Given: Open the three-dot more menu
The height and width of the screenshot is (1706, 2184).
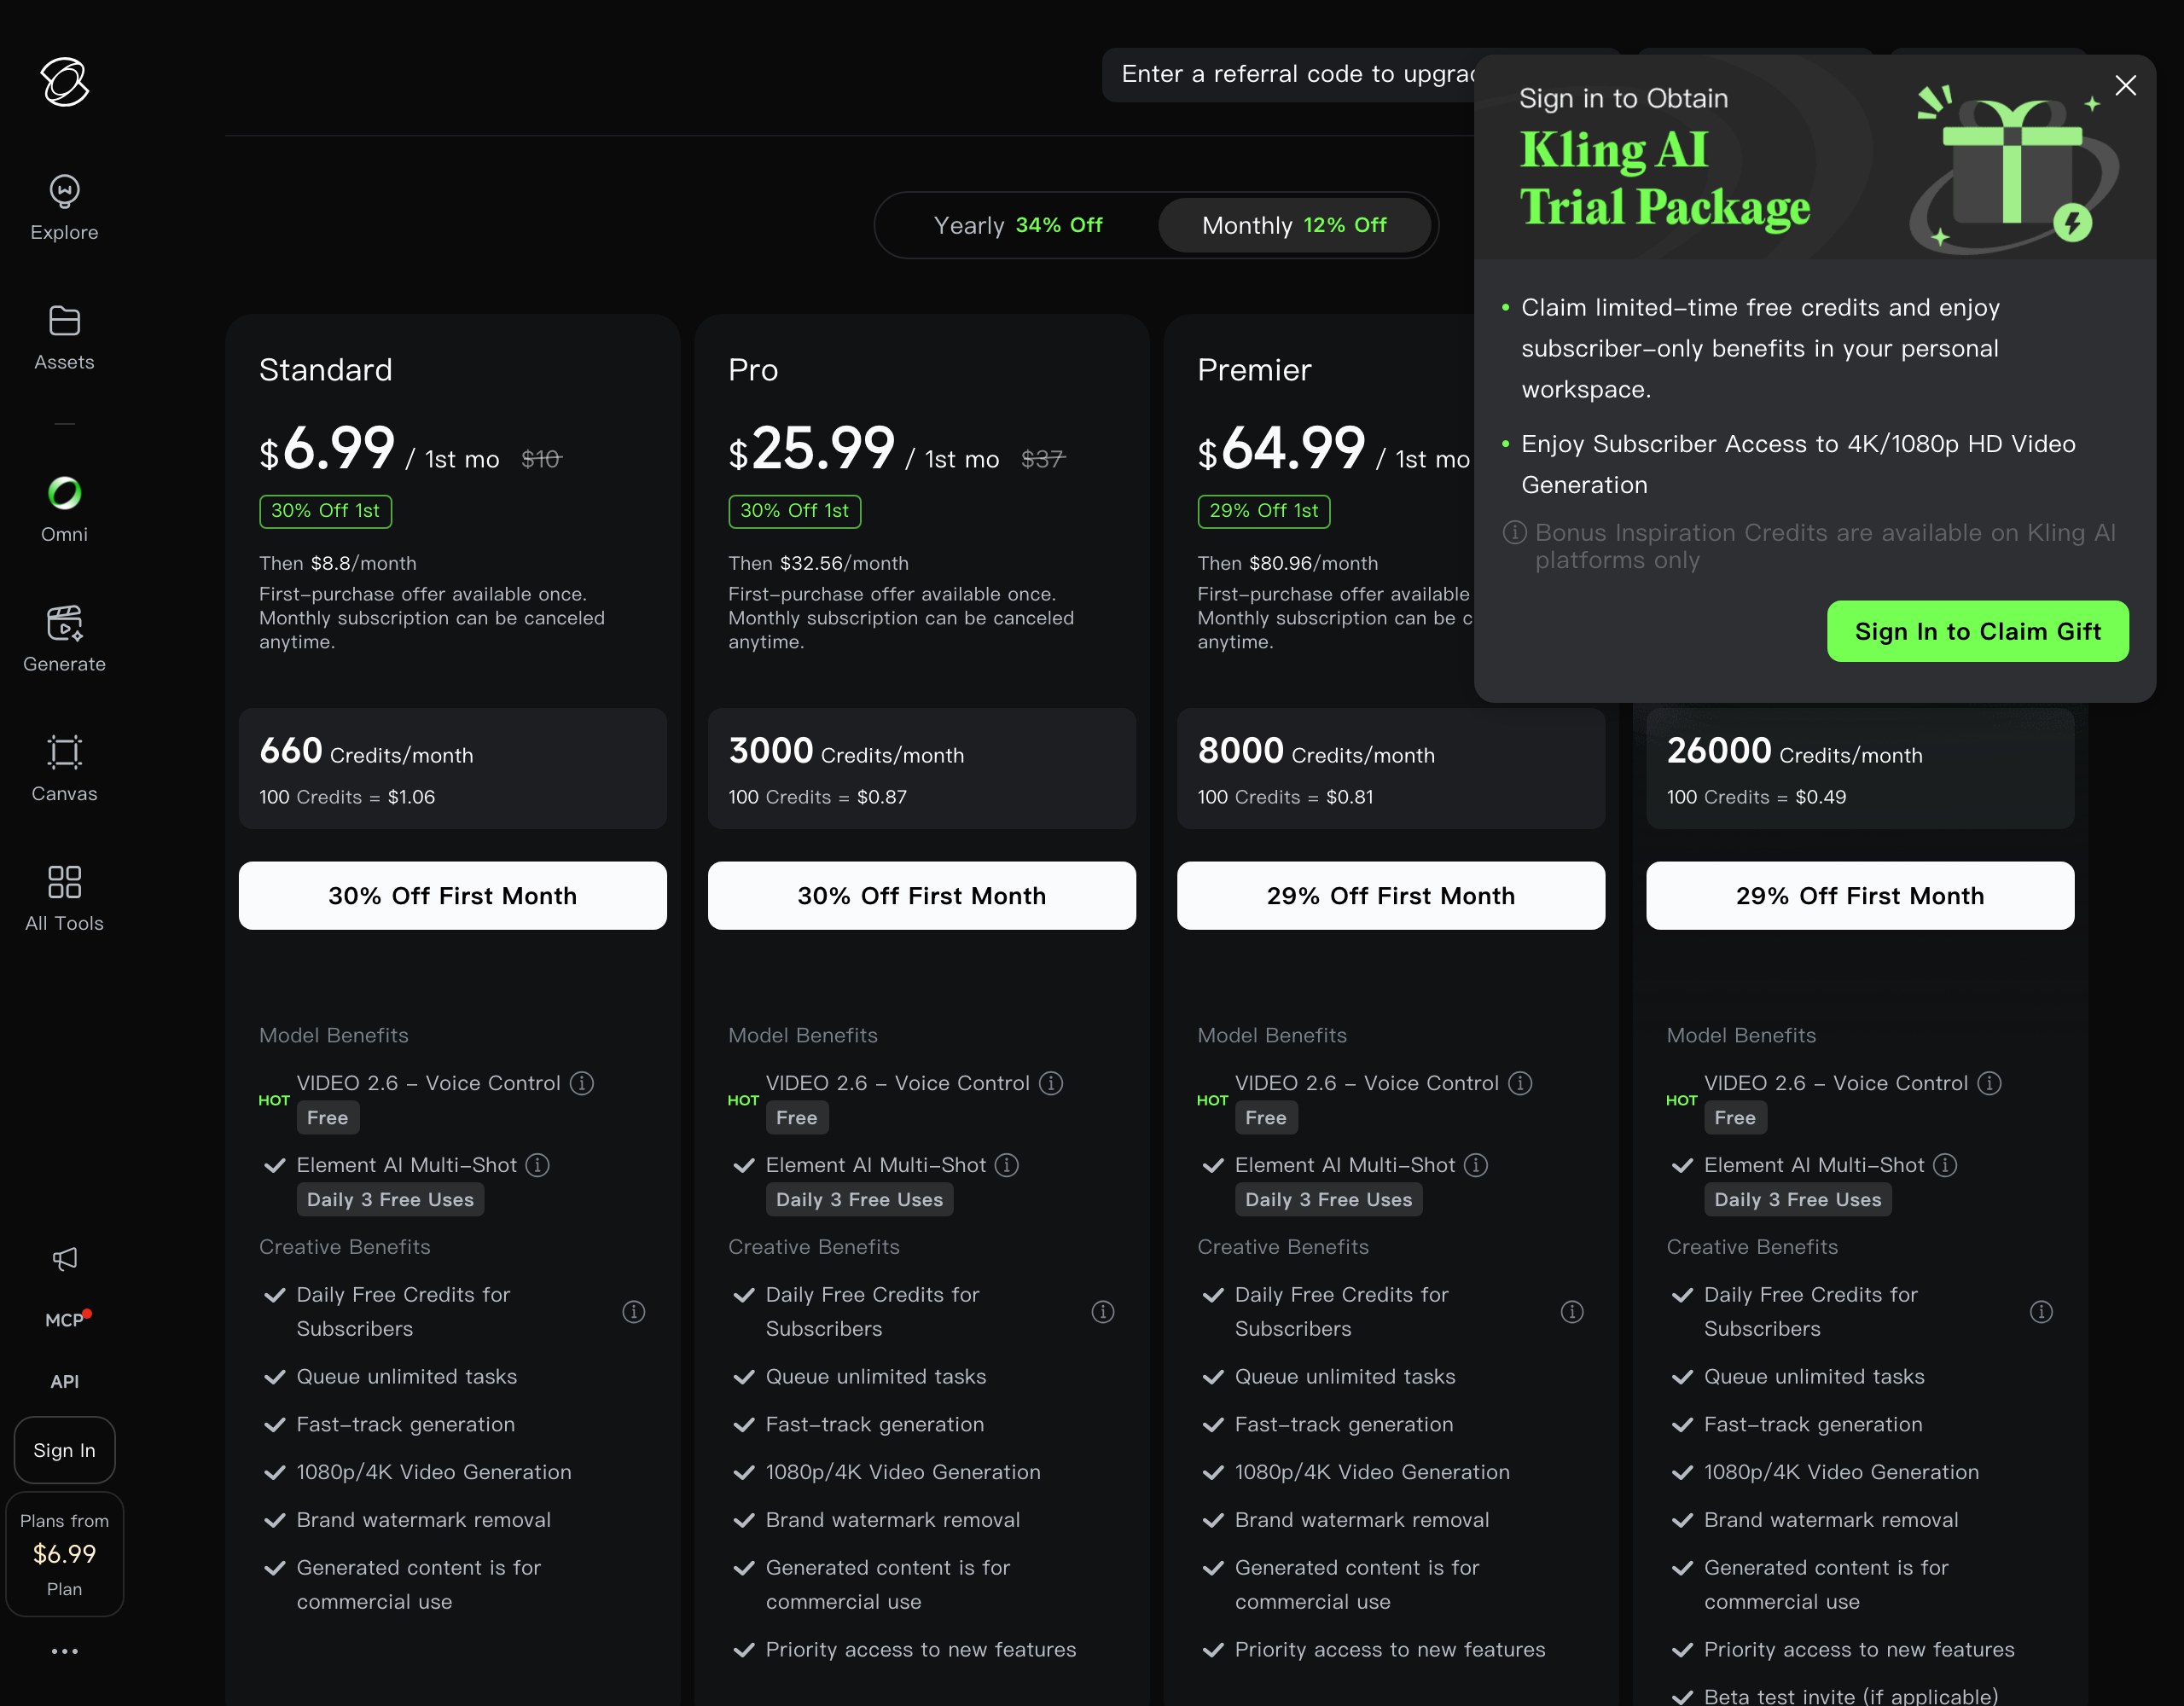Looking at the screenshot, I should pyautogui.click(x=64, y=1651).
